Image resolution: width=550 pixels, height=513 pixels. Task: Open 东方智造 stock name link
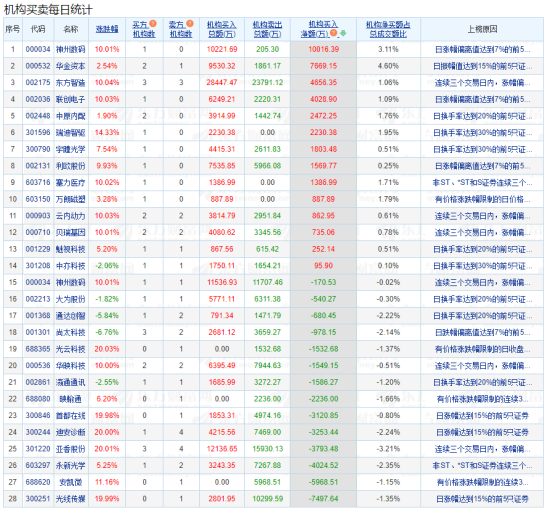71,83
